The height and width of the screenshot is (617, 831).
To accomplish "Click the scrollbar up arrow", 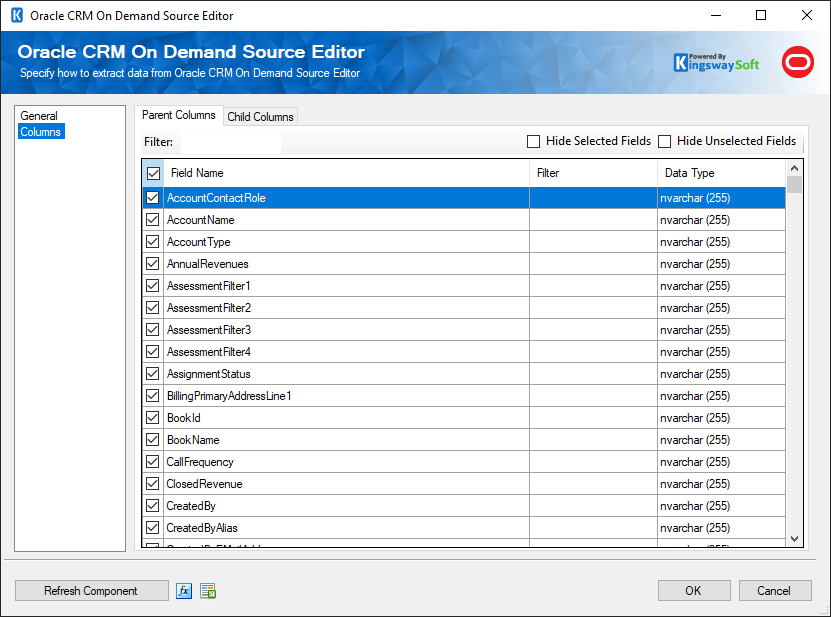I will (x=794, y=168).
